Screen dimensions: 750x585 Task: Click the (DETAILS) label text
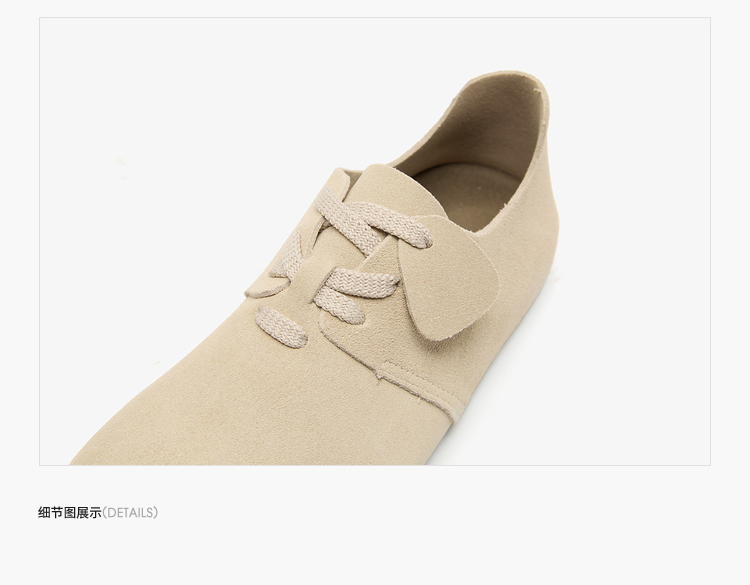point(130,513)
